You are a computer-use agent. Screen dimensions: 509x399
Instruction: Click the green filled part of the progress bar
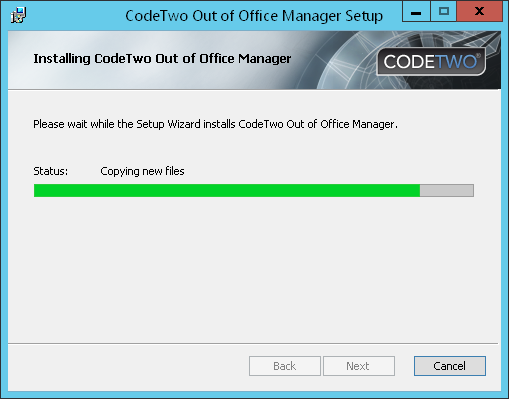pos(227,190)
